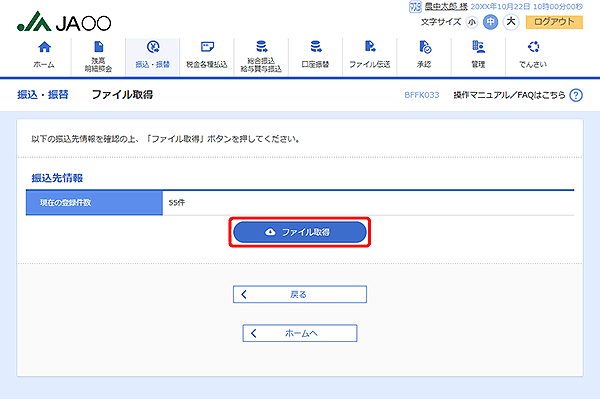Set text size to large (大)

click(x=511, y=22)
